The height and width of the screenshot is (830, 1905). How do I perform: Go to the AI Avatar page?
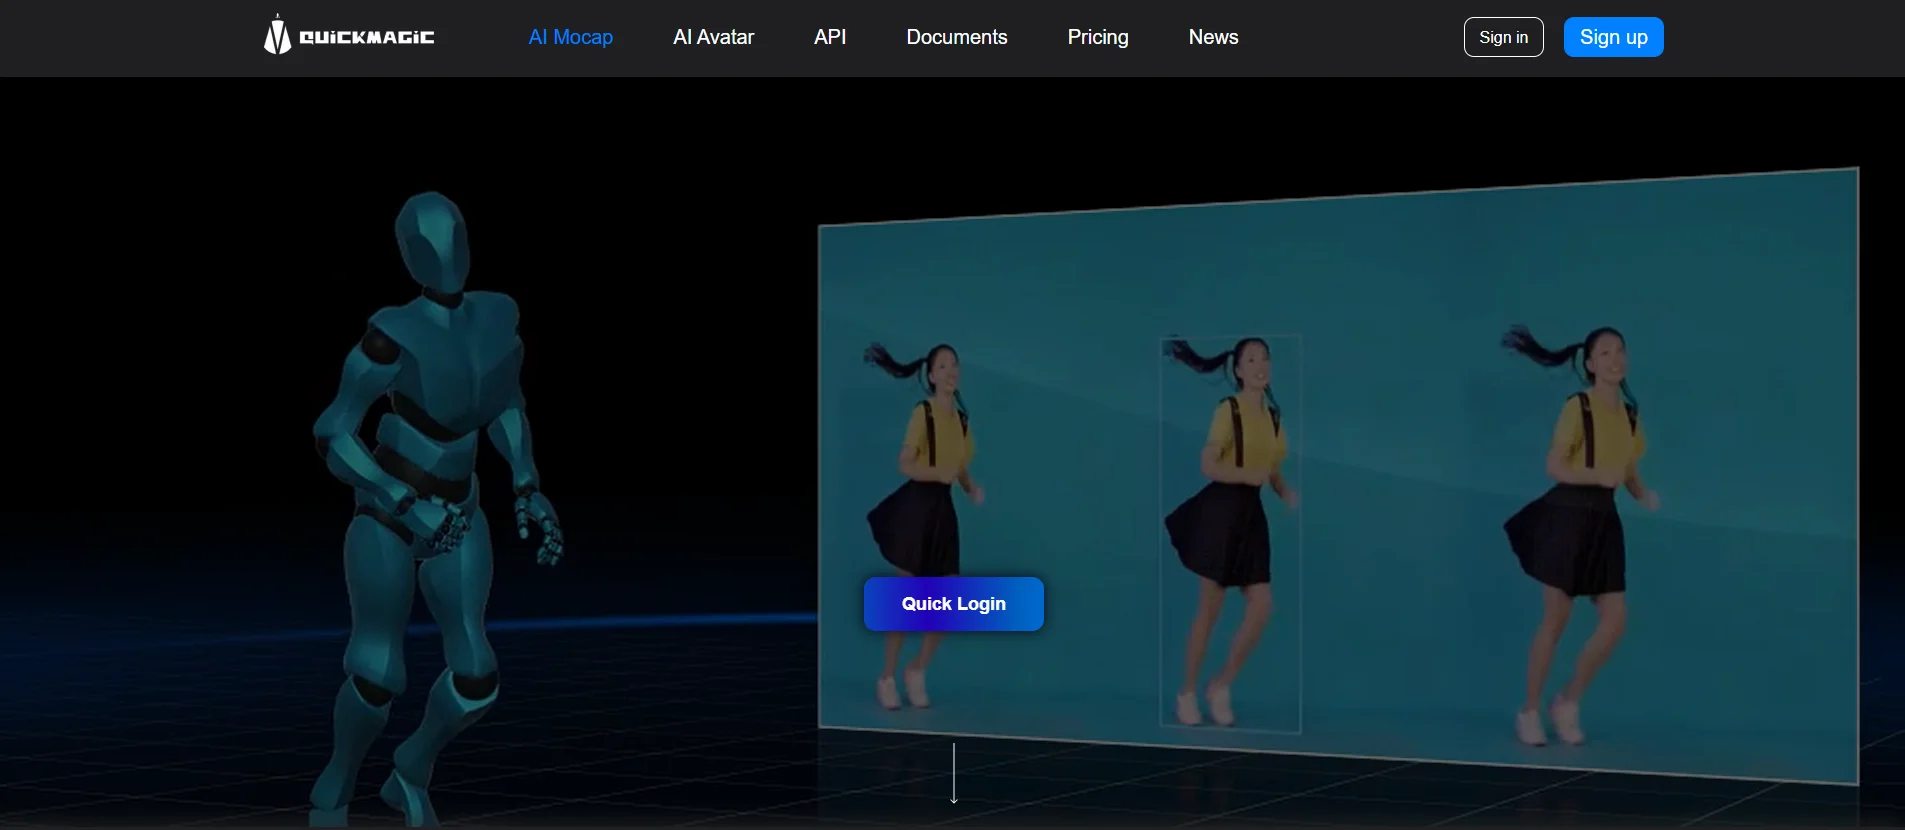713,37
